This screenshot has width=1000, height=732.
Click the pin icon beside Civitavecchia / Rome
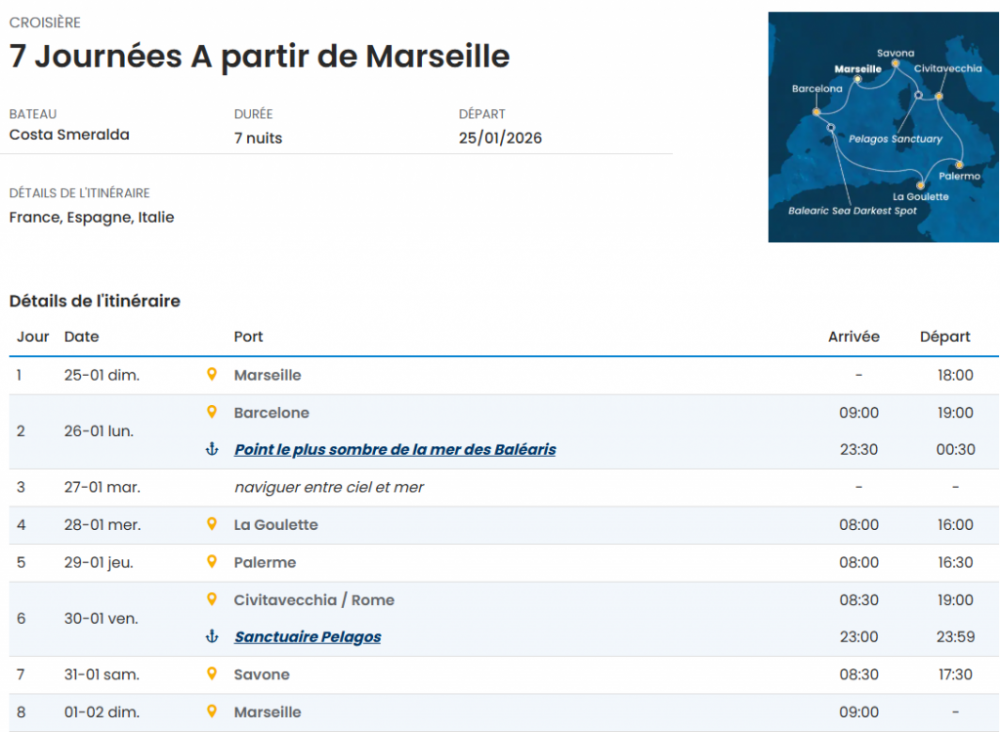[211, 600]
